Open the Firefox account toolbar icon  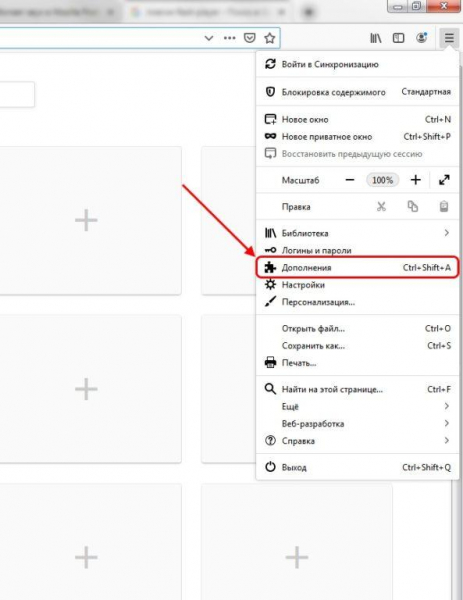click(x=421, y=38)
